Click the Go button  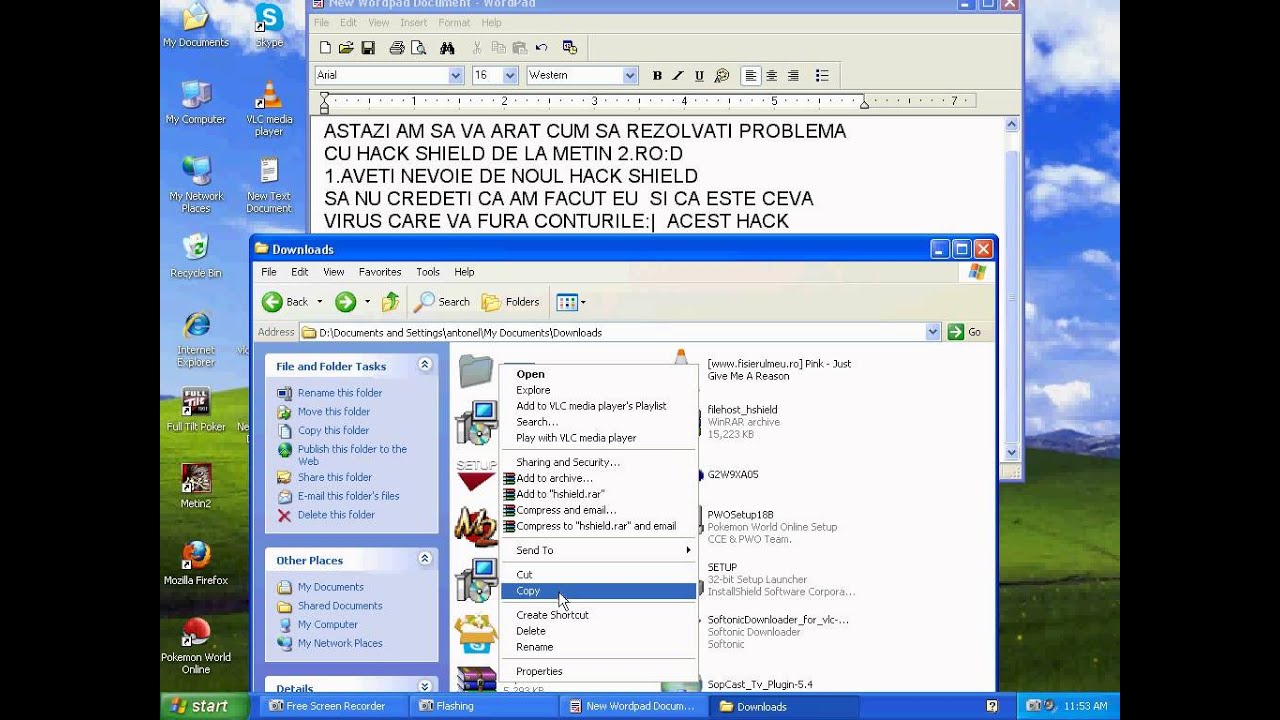[965, 332]
